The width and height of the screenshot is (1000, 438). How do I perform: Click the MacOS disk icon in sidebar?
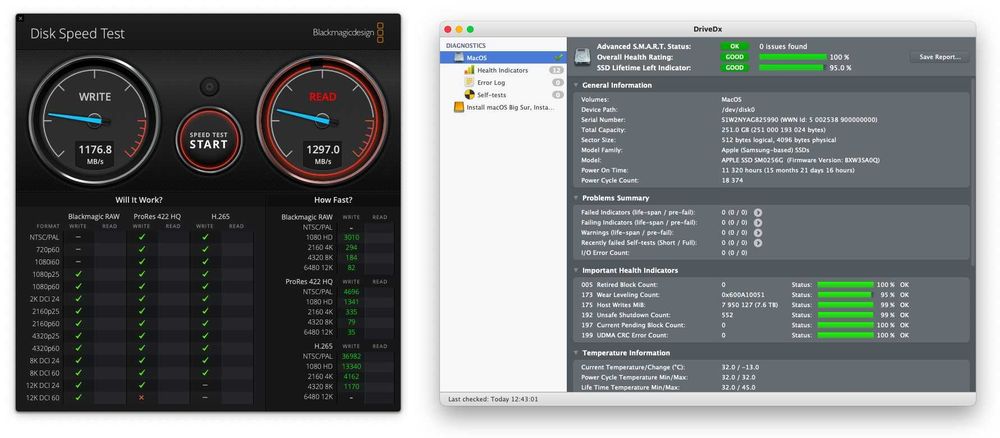pyautogui.click(x=459, y=57)
